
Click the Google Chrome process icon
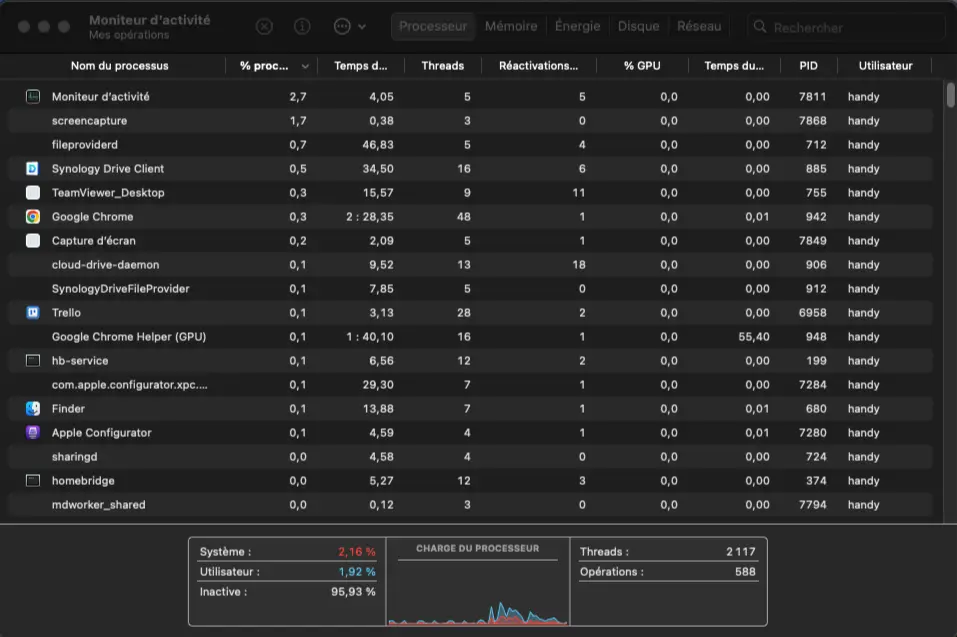coord(33,217)
